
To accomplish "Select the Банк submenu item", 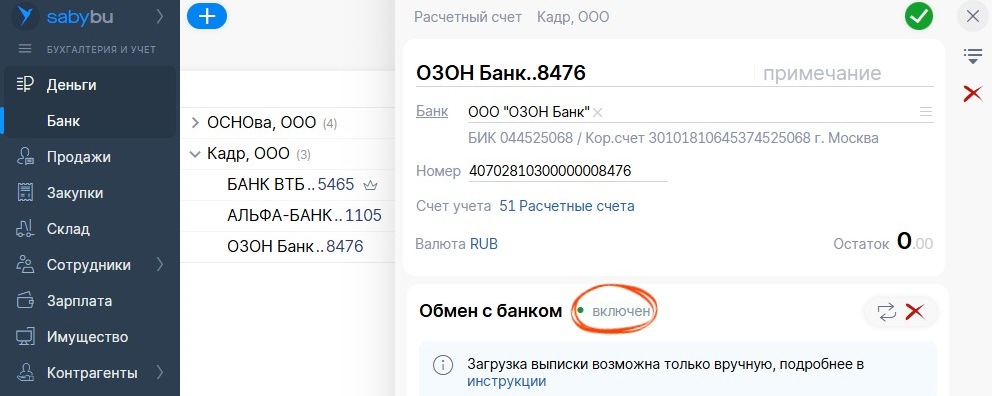I will click(x=63, y=120).
